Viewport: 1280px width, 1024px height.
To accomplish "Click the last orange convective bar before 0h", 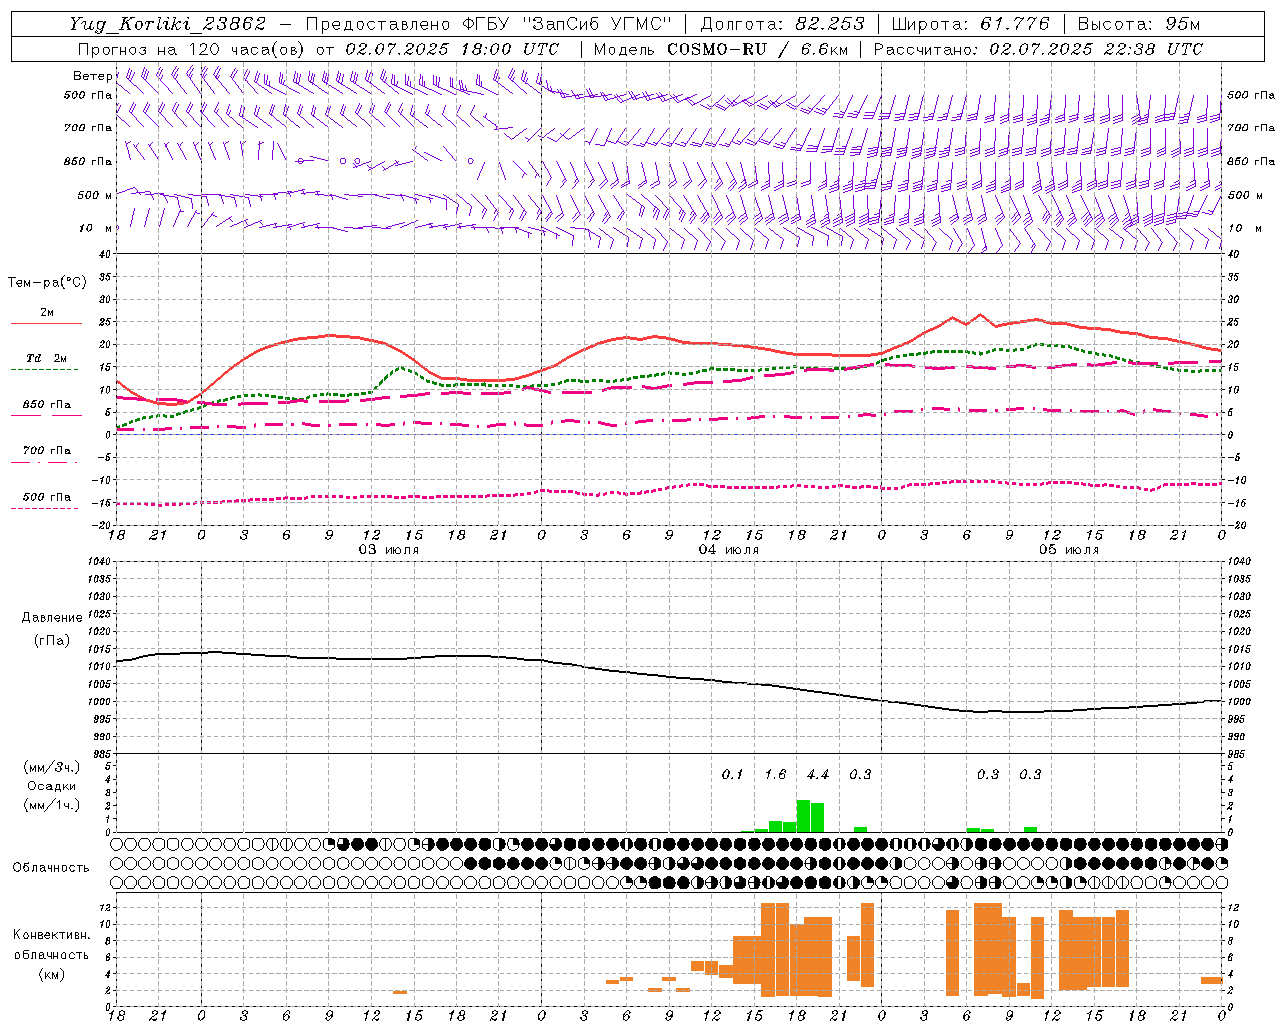I will pyautogui.click(x=1211, y=980).
